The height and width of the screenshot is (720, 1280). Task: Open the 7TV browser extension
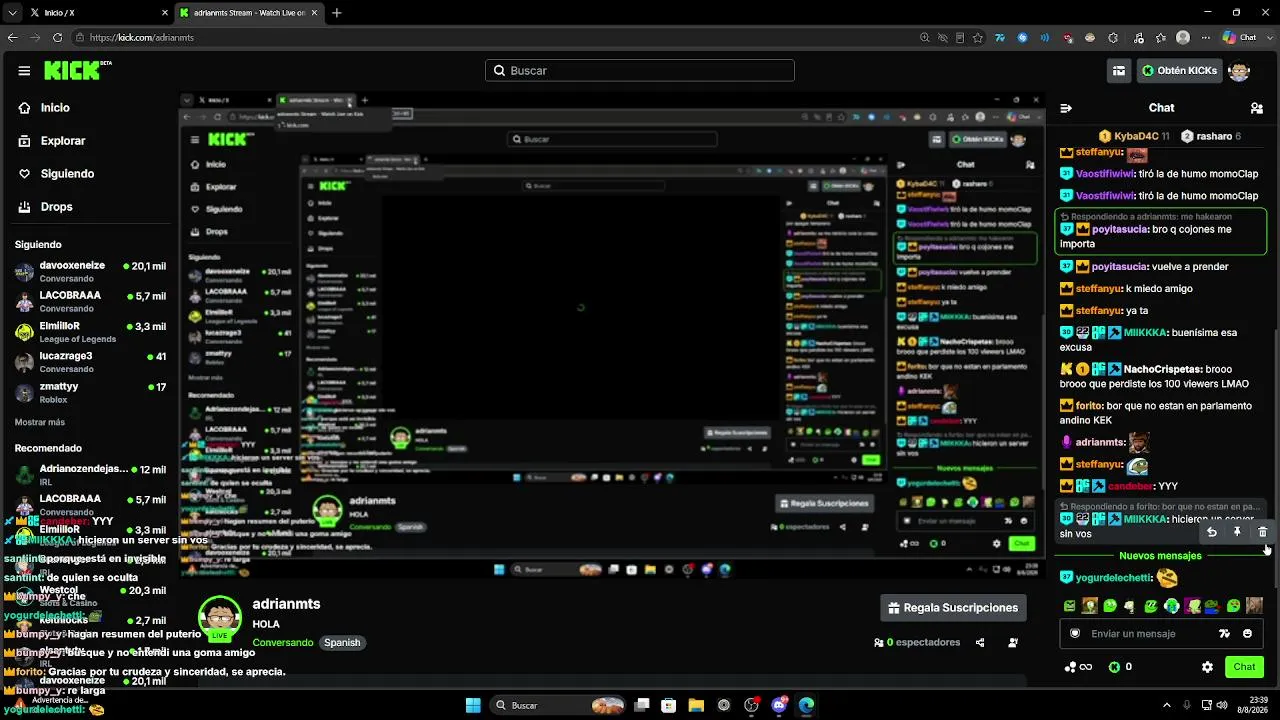[x=1000, y=38]
